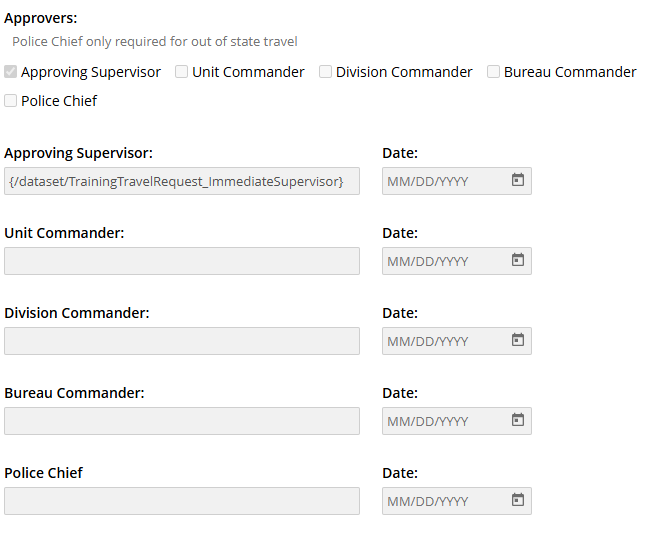Screen dimensions: 647x537
Task: Open calendar icon for Approving Supervisor date
Action: (x=518, y=180)
